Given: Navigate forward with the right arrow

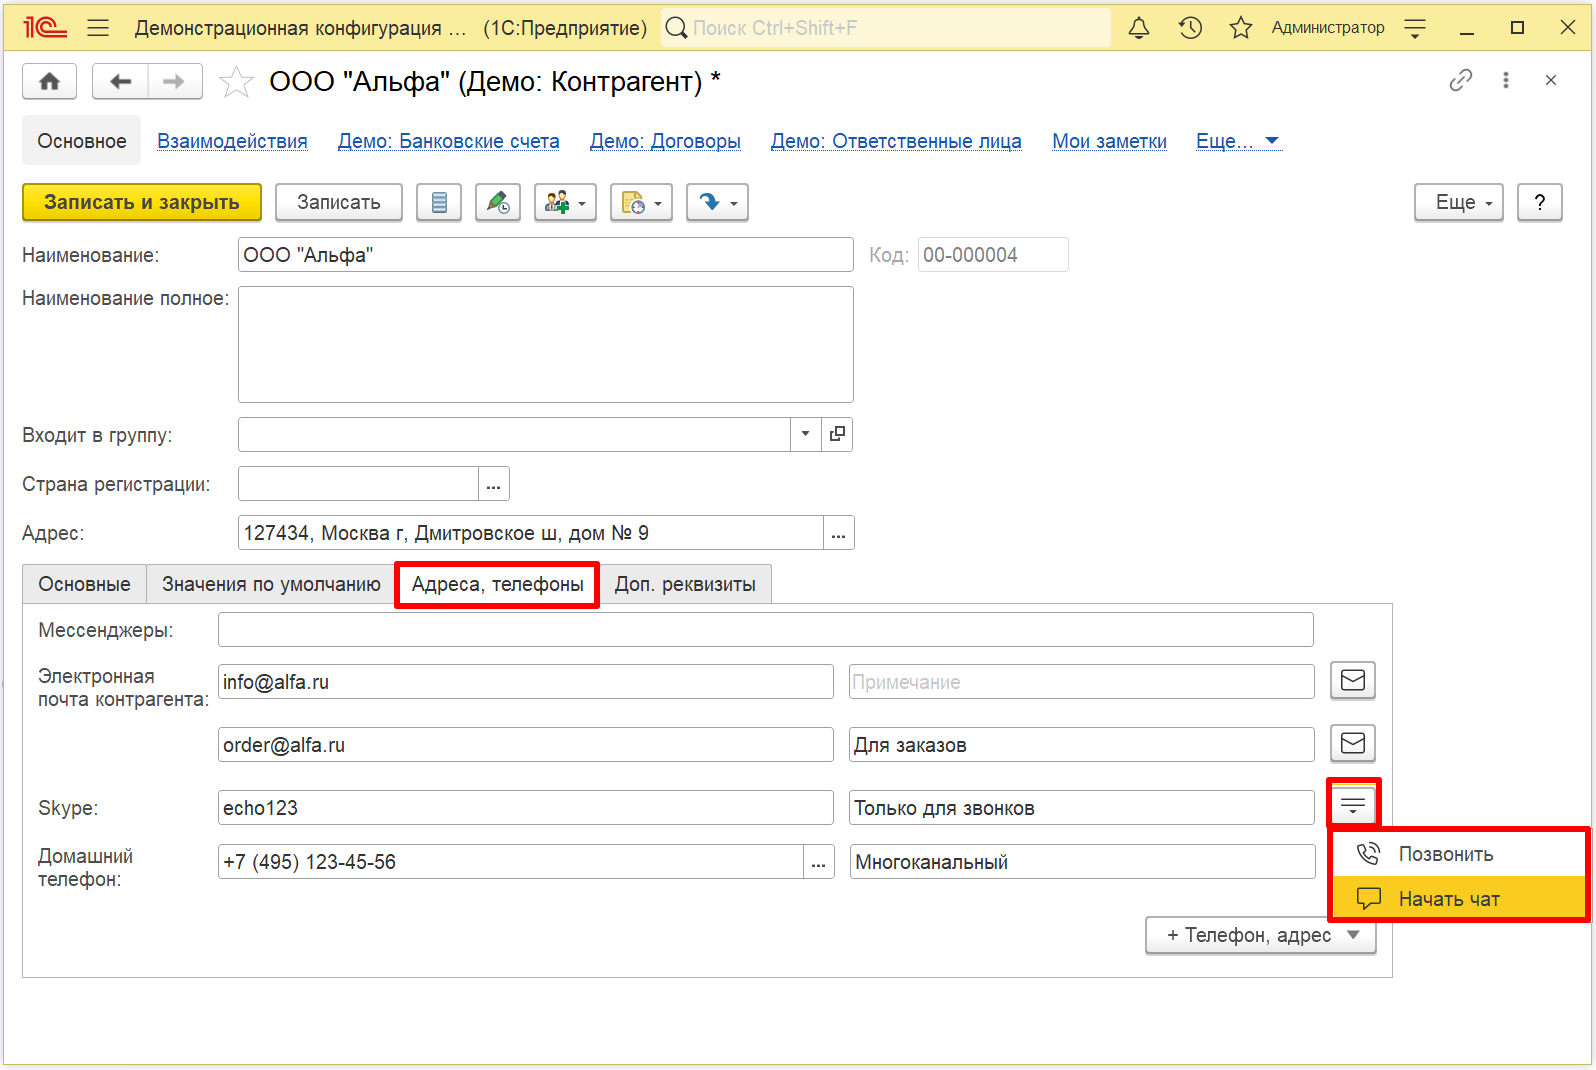Looking at the screenshot, I should tap(174, 81).
